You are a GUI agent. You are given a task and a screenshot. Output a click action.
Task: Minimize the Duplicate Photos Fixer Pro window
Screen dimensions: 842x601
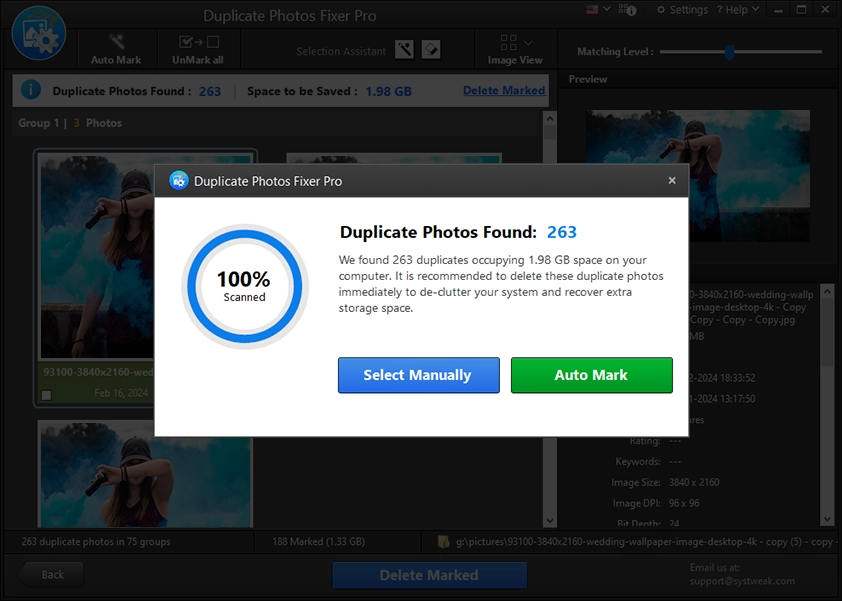point(778,10)
